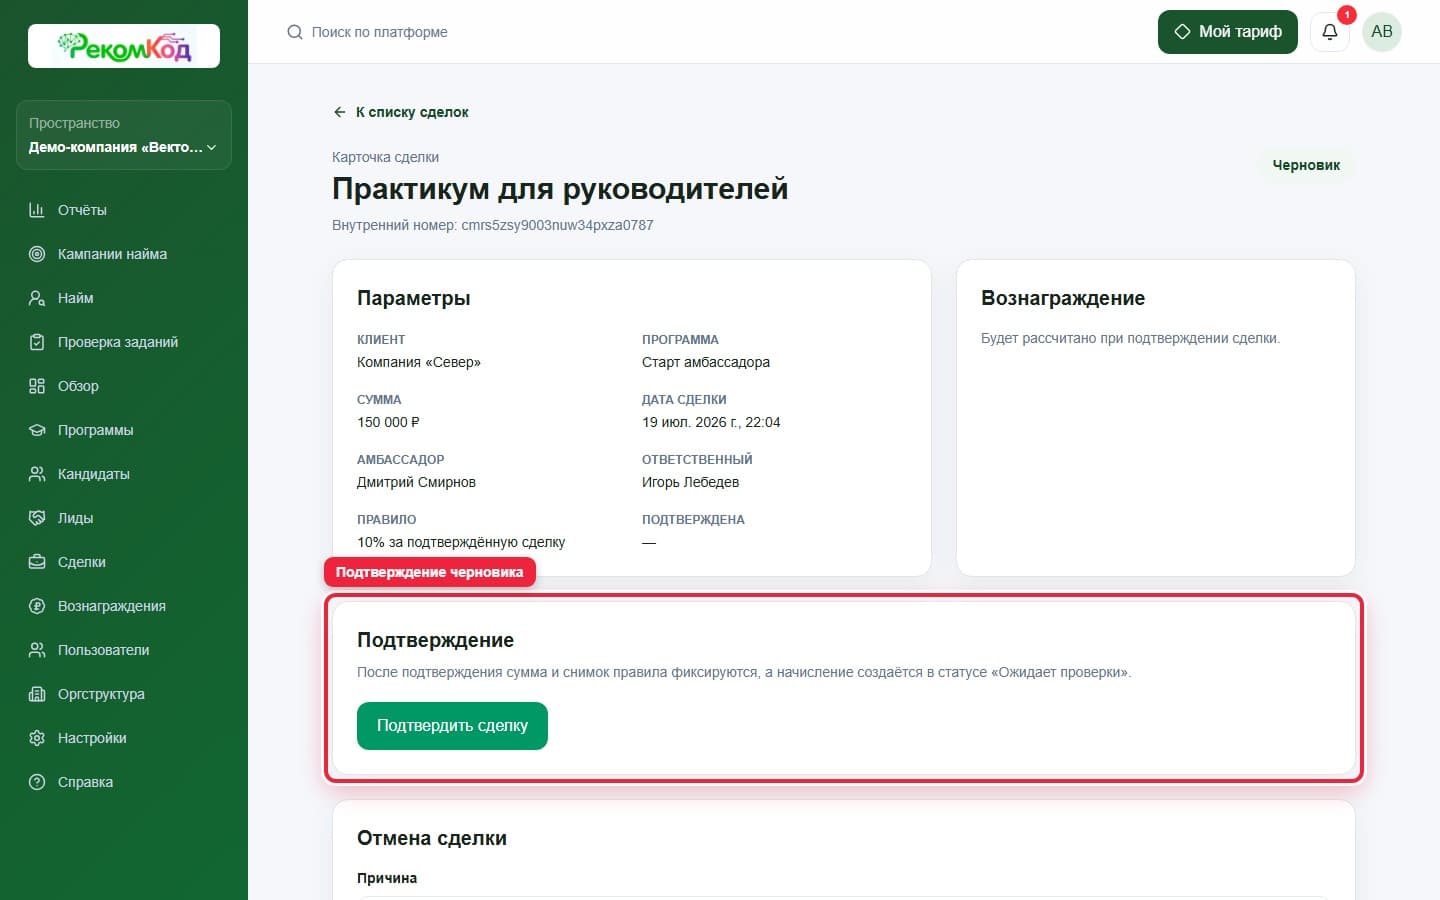Screen dimensions: 1440x900
Task: Click deal date 19 июл. 2026 г., 22:04
Action: pyautogui.click(x=711, y=422)
